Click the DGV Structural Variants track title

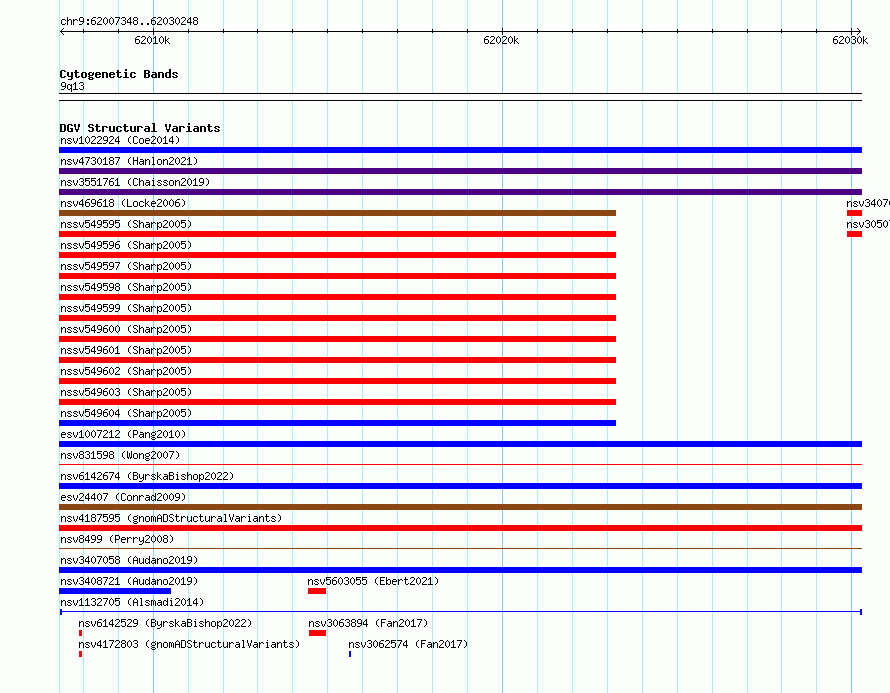(x=140, y=128)
